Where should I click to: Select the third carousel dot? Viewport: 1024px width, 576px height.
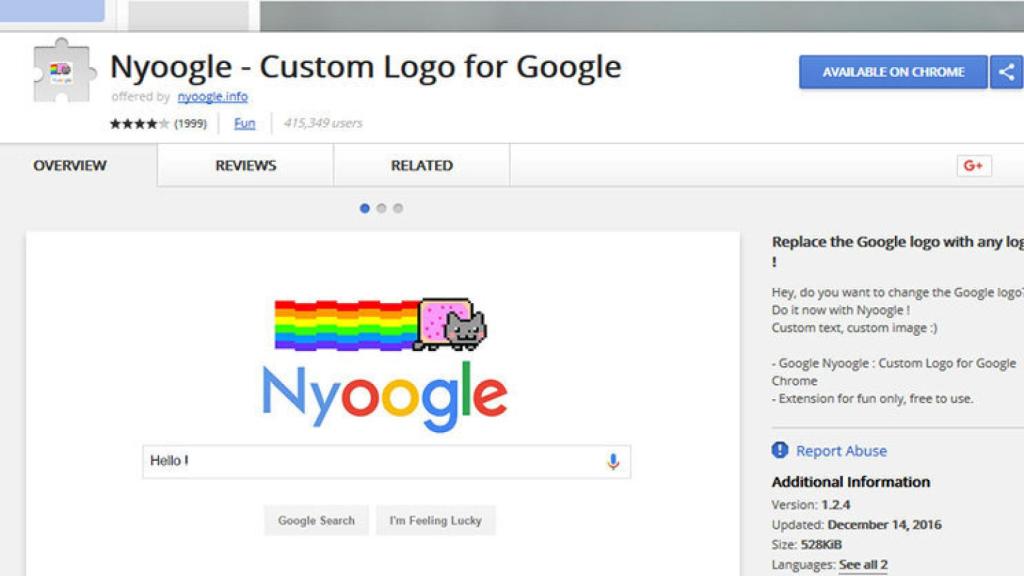tap(398, 208)
